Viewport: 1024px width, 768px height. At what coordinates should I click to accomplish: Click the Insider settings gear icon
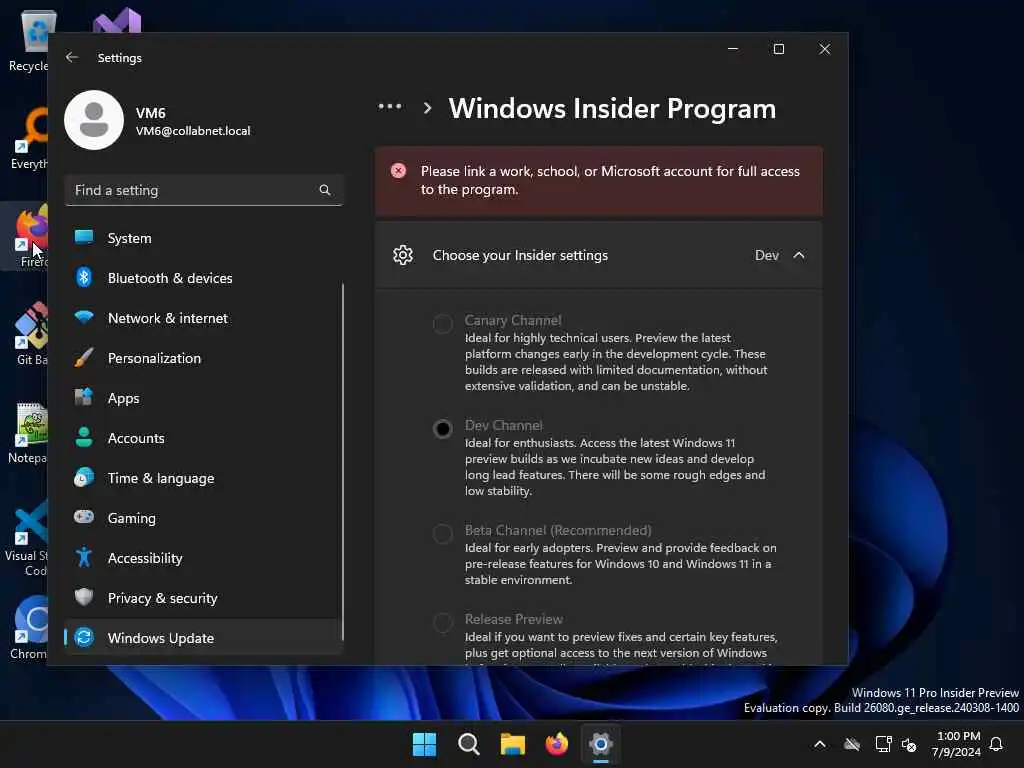click(x=403, y=255)
